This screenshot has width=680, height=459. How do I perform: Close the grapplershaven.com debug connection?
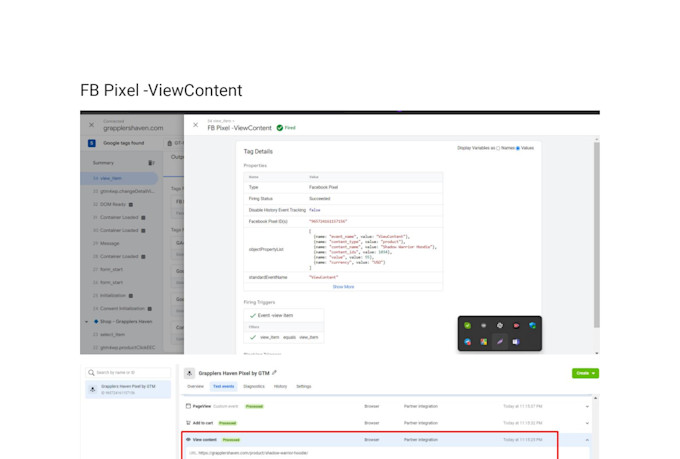coord(92,125)
